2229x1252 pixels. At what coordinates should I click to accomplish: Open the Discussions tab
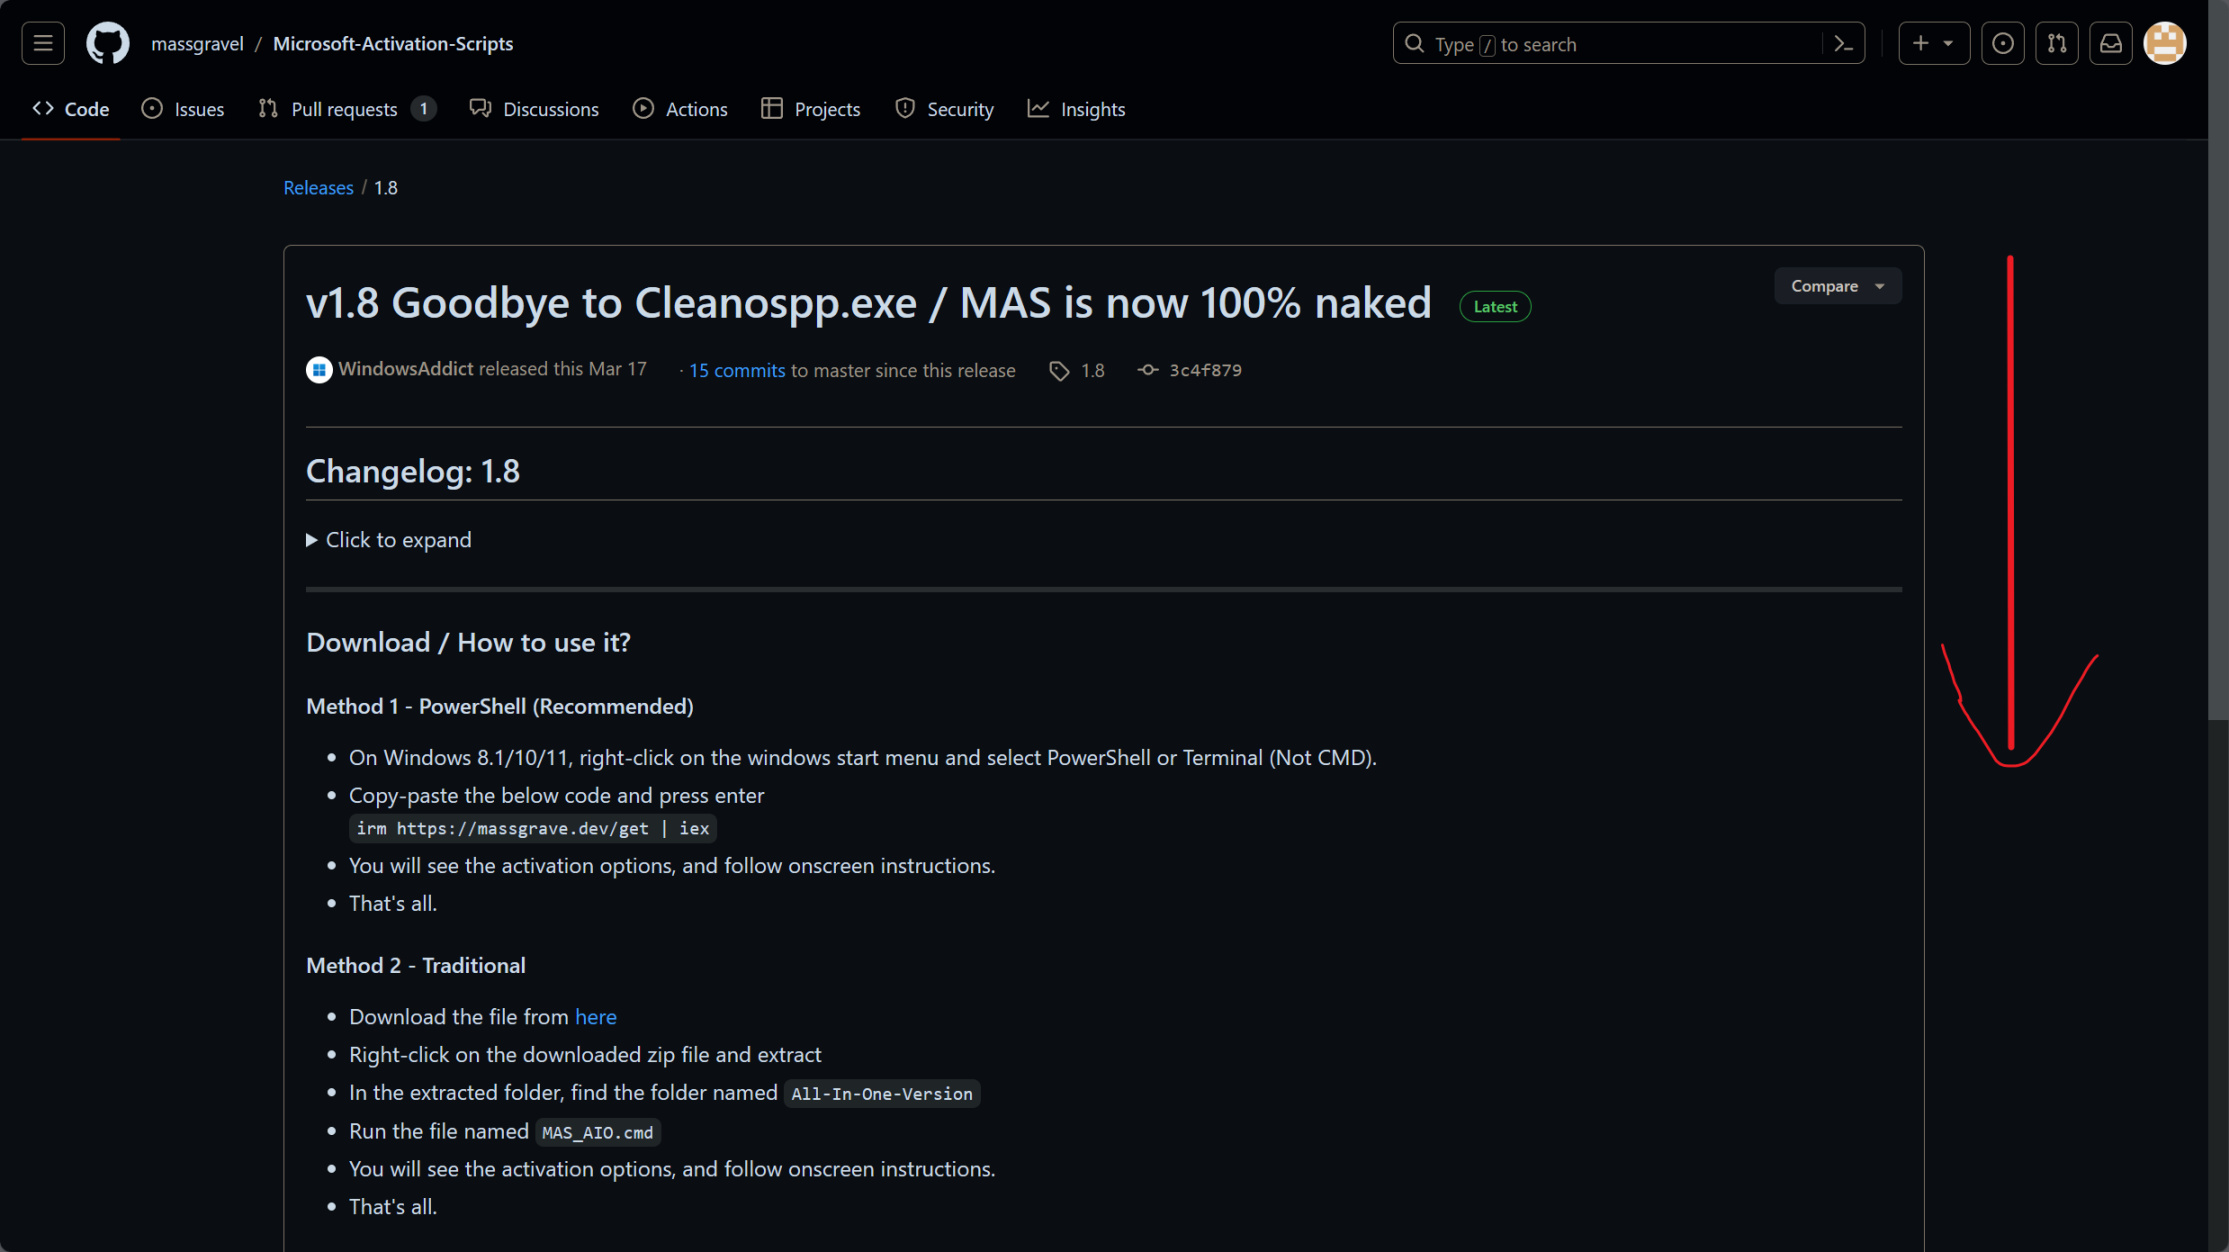(x=535, y=109)
